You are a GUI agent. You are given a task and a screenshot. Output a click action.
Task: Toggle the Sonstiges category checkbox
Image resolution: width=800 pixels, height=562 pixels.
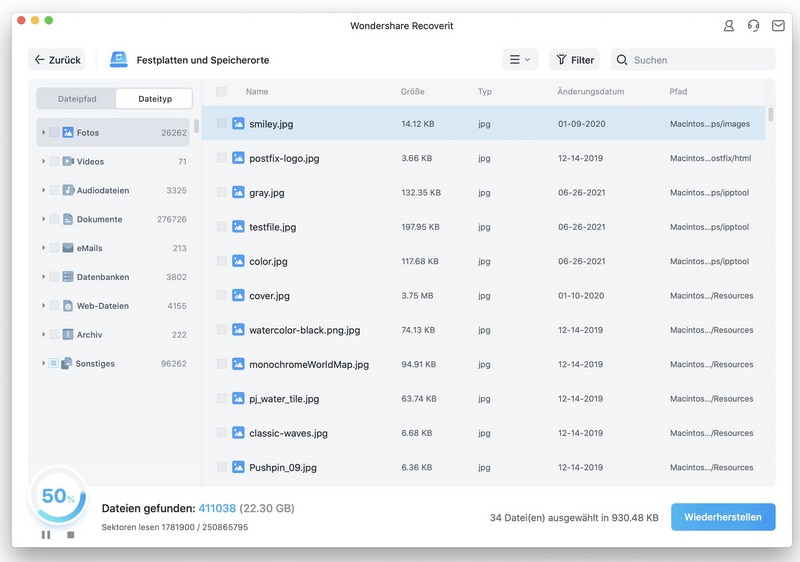coord(53,364)
